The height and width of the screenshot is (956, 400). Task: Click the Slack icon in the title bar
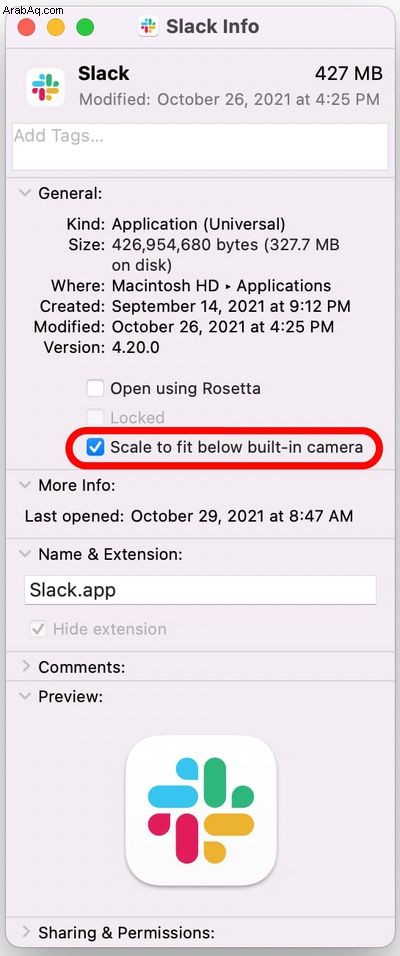click(148, 27)
